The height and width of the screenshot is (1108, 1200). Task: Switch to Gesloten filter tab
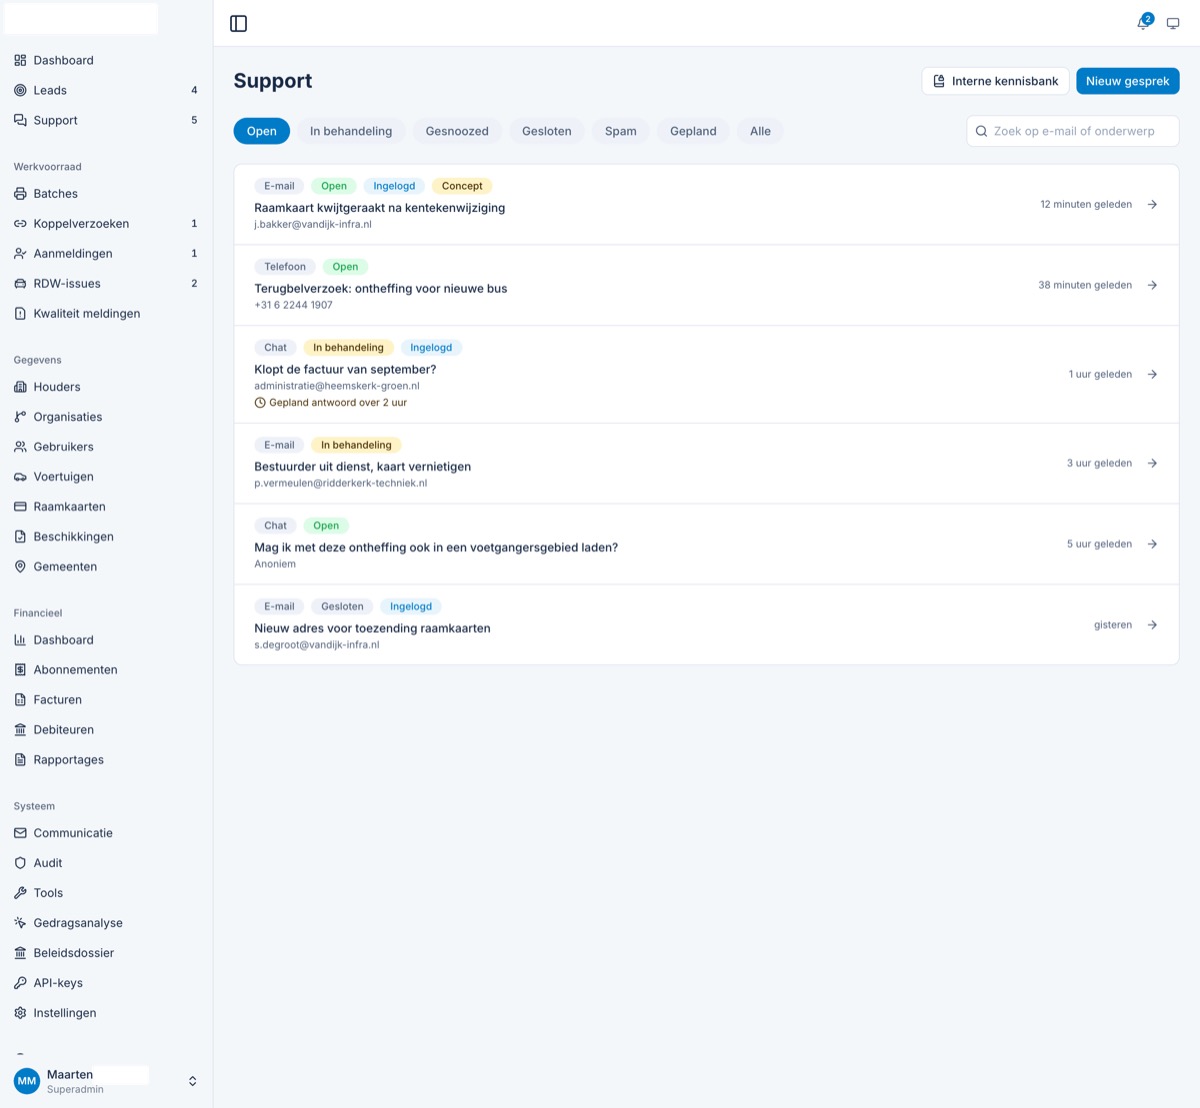(547, 131)
